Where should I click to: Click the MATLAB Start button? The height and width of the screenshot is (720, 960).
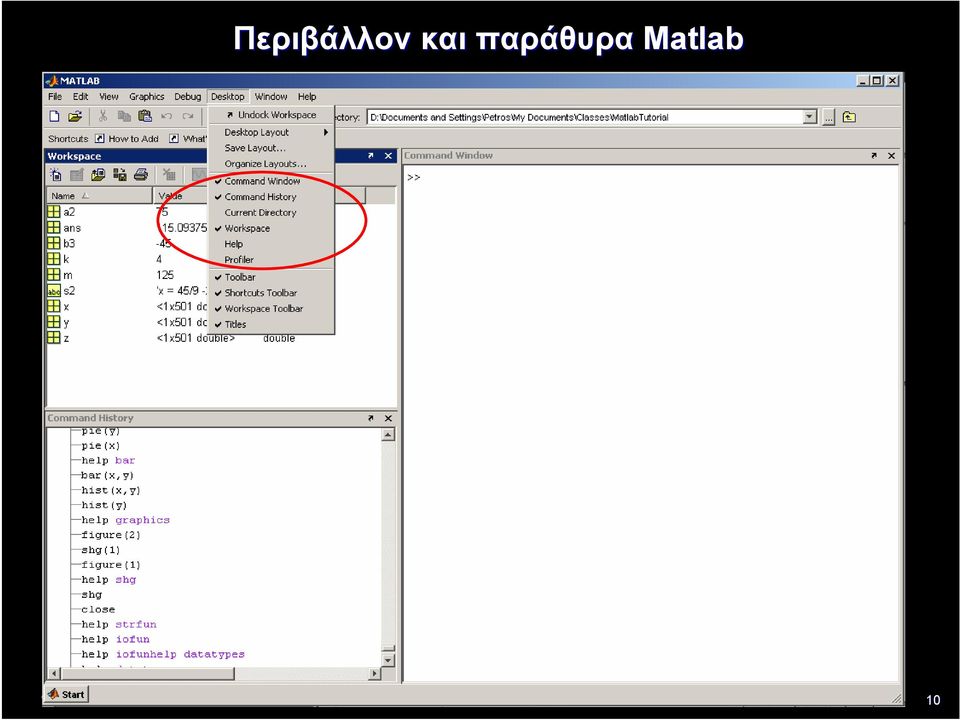[x=67, y=694]
